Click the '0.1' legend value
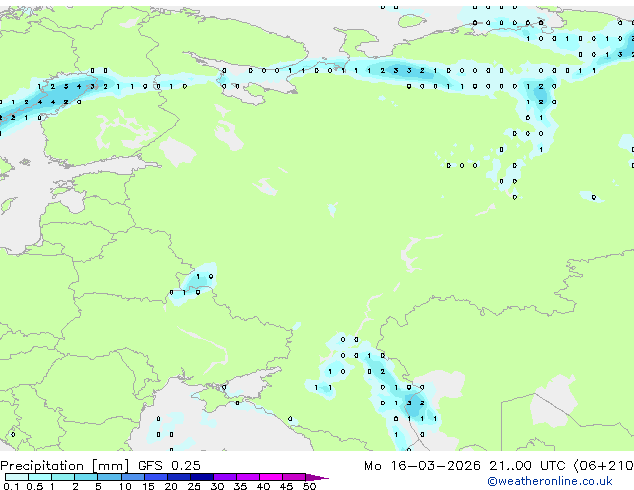This screenshot has height=490, width=634. tap(11, 486)
